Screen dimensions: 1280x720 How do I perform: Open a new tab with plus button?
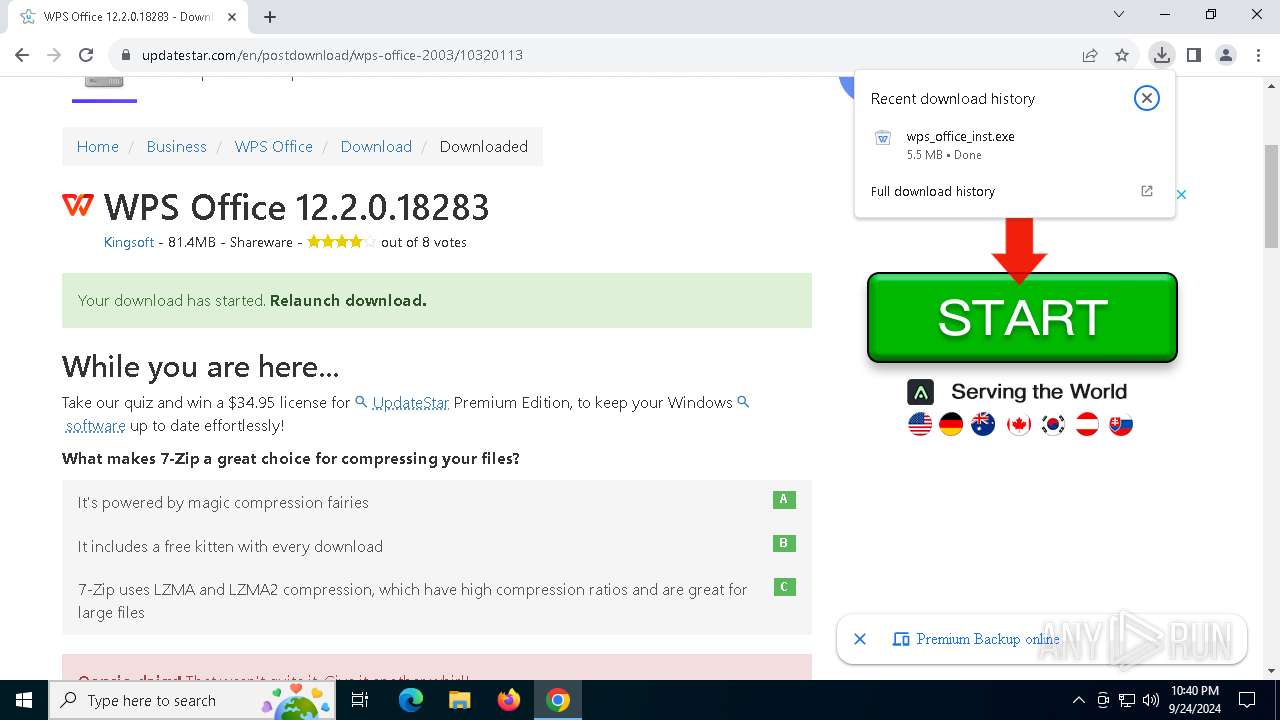pyautogui.click(x=270, y=16)
